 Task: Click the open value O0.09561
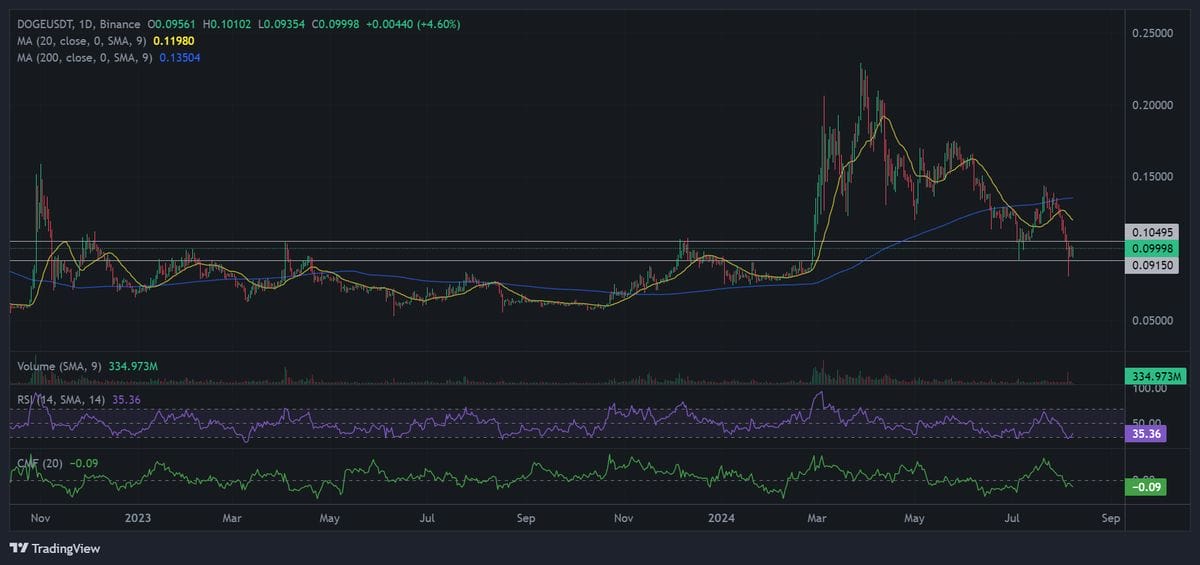tap(173, 23)
